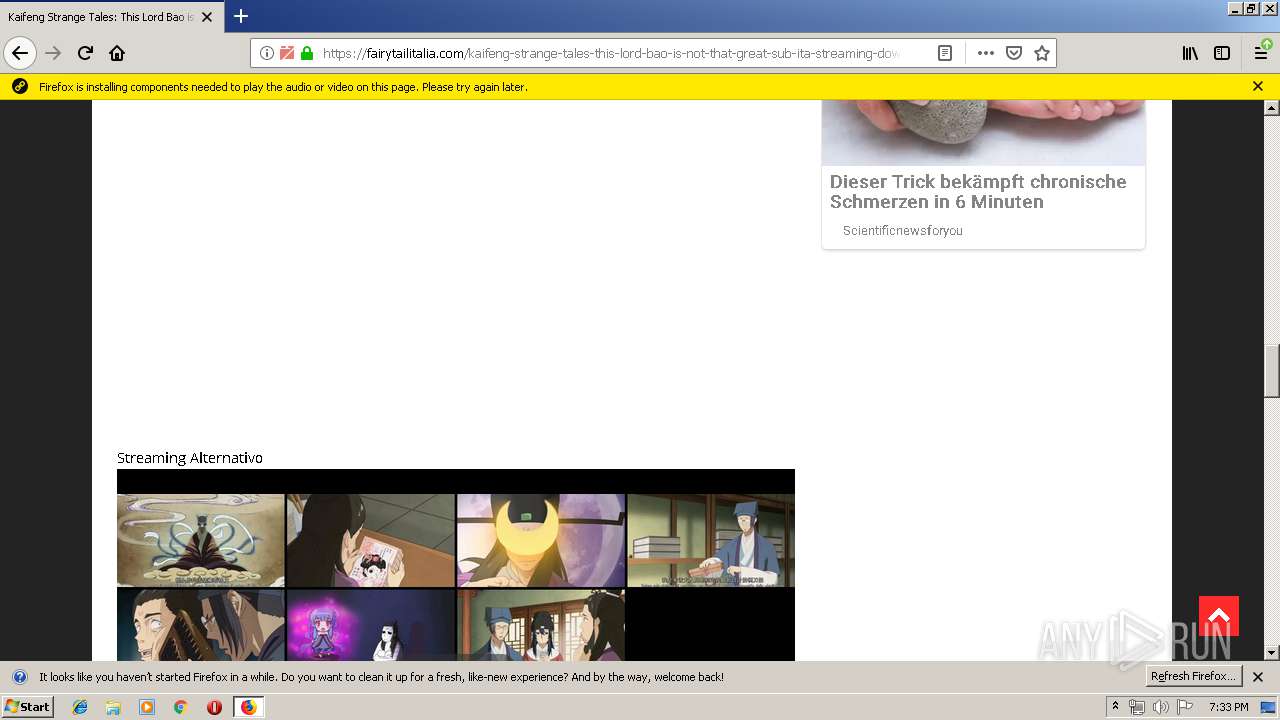Select the purple-haired girl thumbnail
This screenshot has height=720, width=1280.
pyautogui.click(x=371, y=625)
